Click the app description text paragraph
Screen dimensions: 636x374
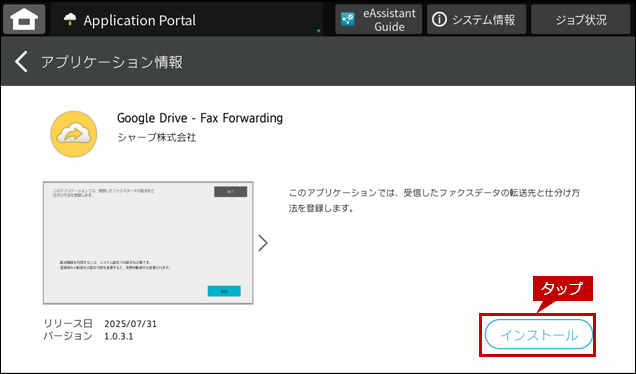click(434, 200)
